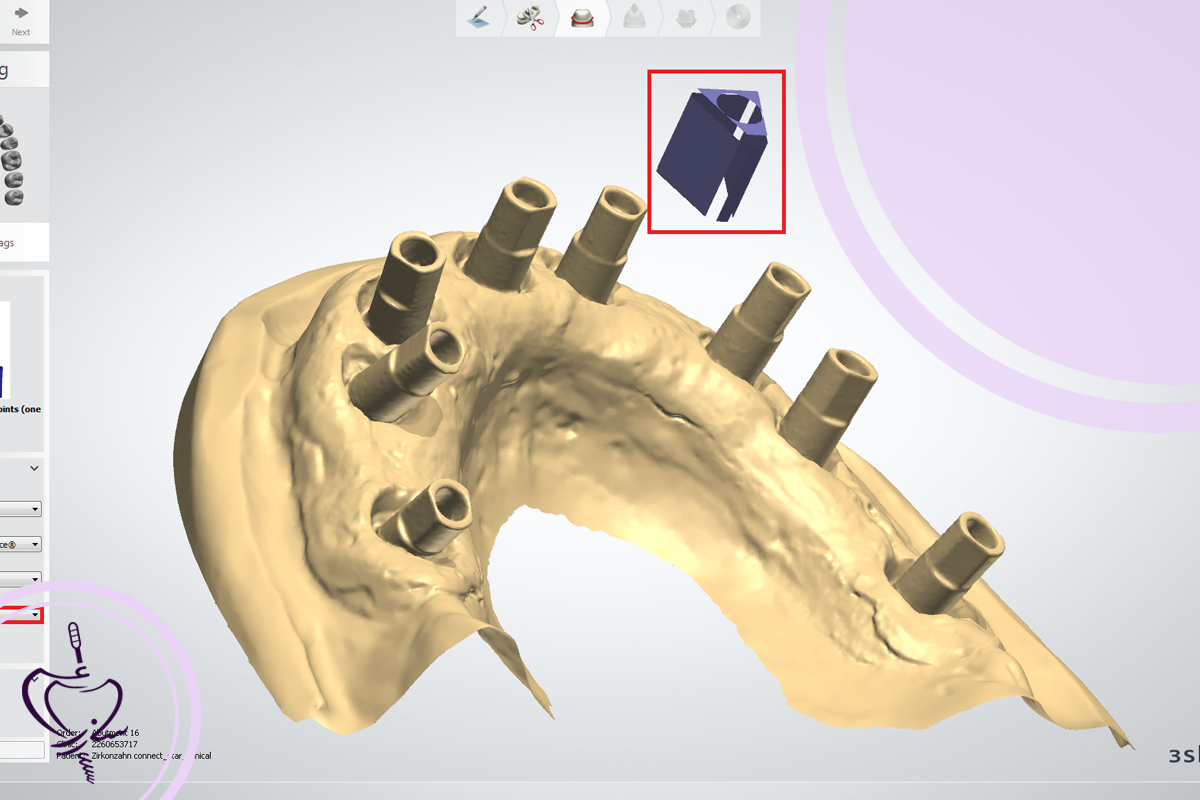The width and height of the screenshot is (1200, 800).
Task: Open the crown insertion direction step
Action: [x=633, y=17]
